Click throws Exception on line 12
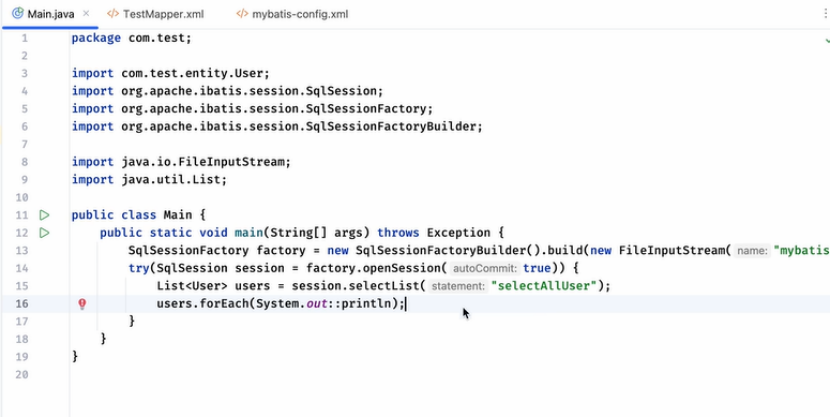Image resolution: width=830 pixels, height=417 pixels. coord(434,232)
